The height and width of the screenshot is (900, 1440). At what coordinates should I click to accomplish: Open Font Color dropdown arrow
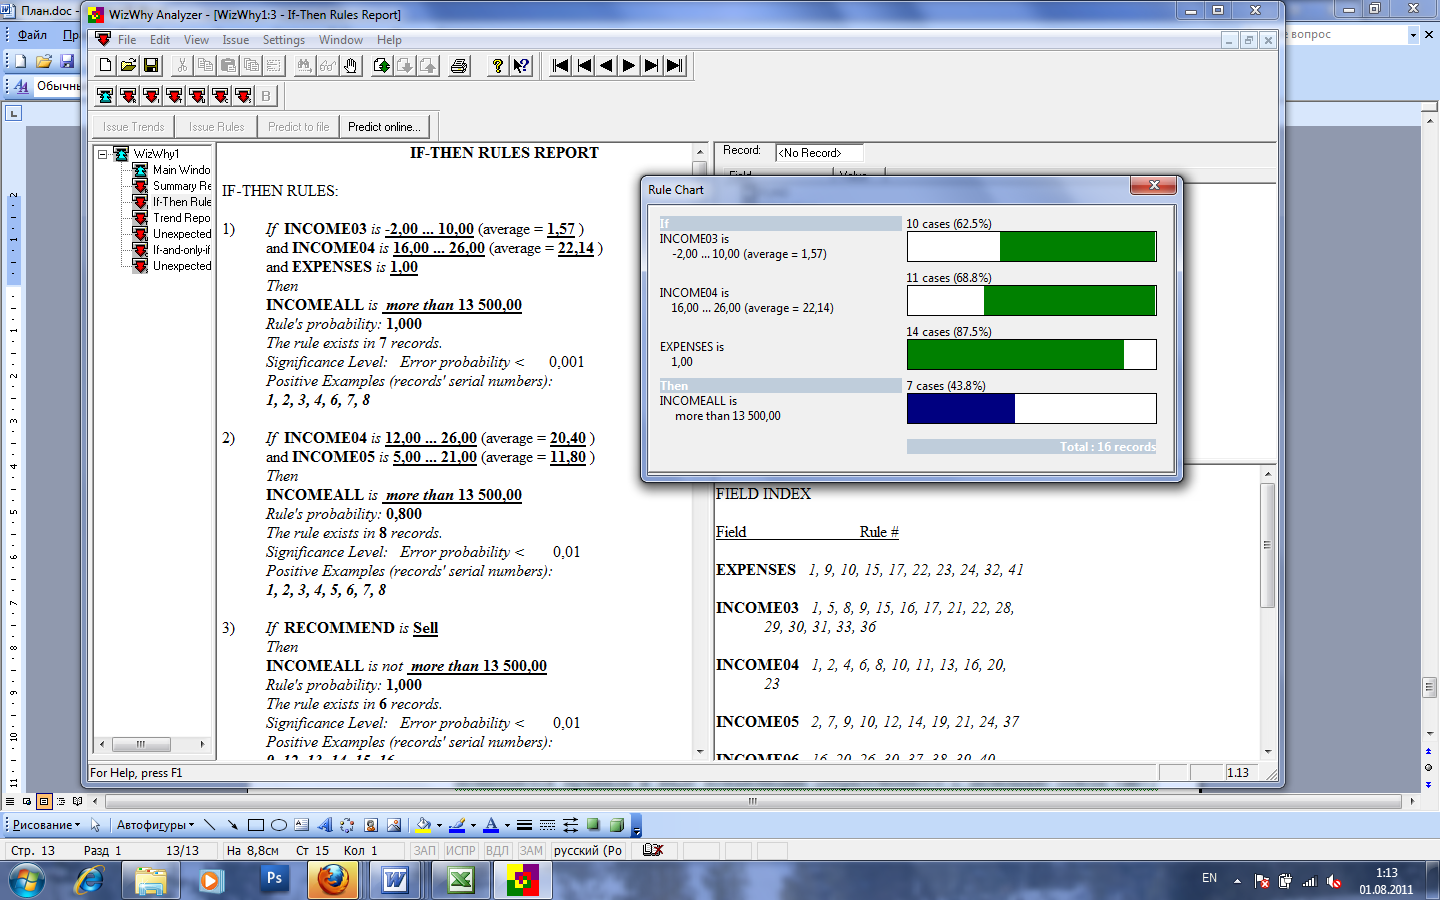(507, 825)
